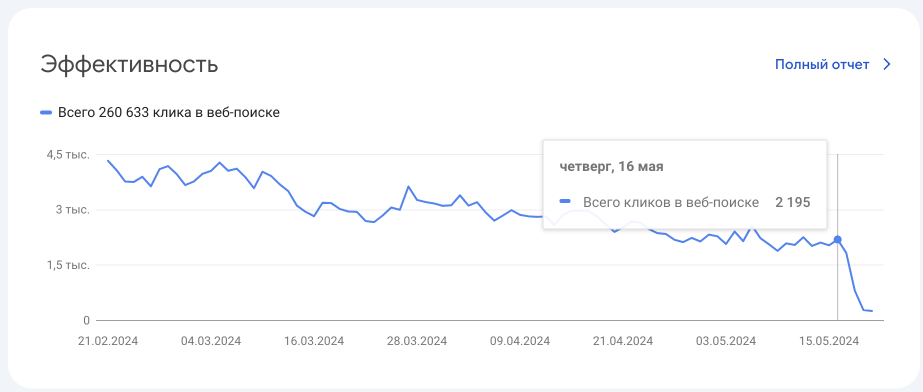923x392 pixels.
Task: Click the 21.02.2024 axis date label
Action: 108,341
